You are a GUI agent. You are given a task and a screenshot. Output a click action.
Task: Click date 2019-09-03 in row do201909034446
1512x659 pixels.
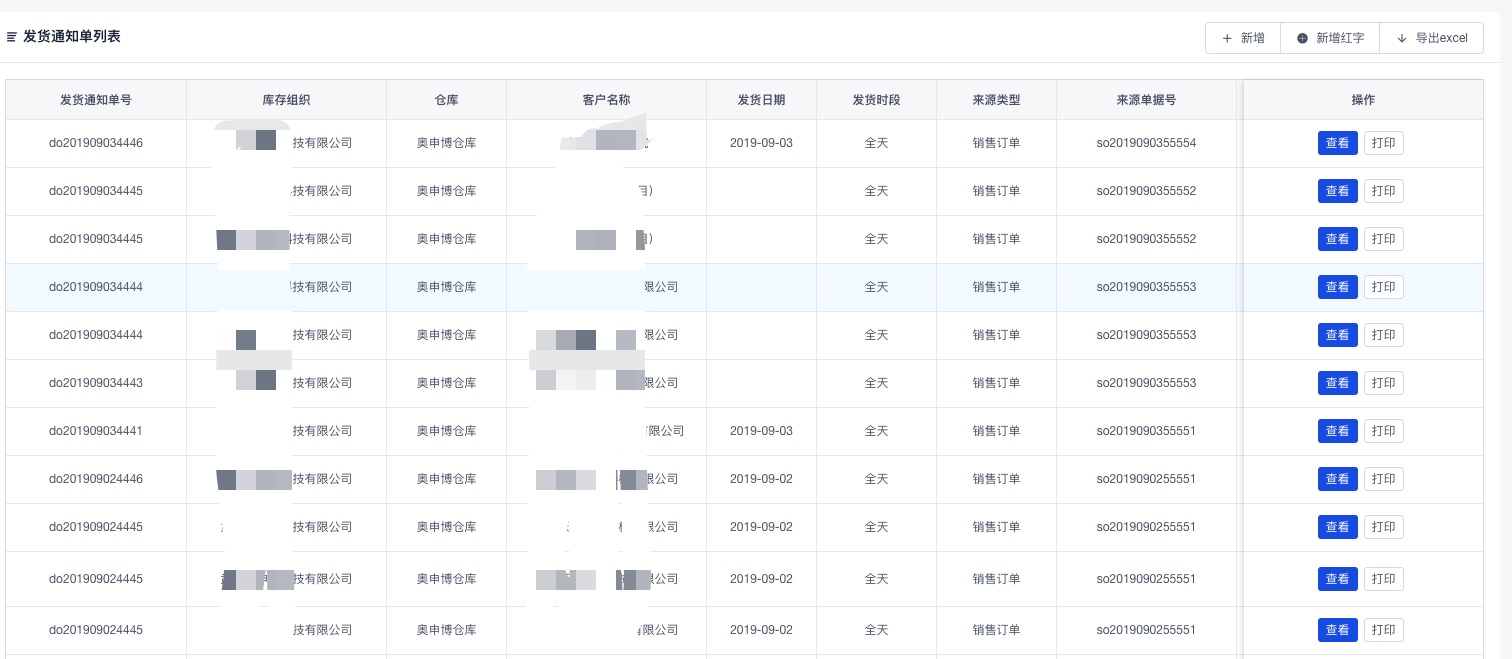[761, 143]
